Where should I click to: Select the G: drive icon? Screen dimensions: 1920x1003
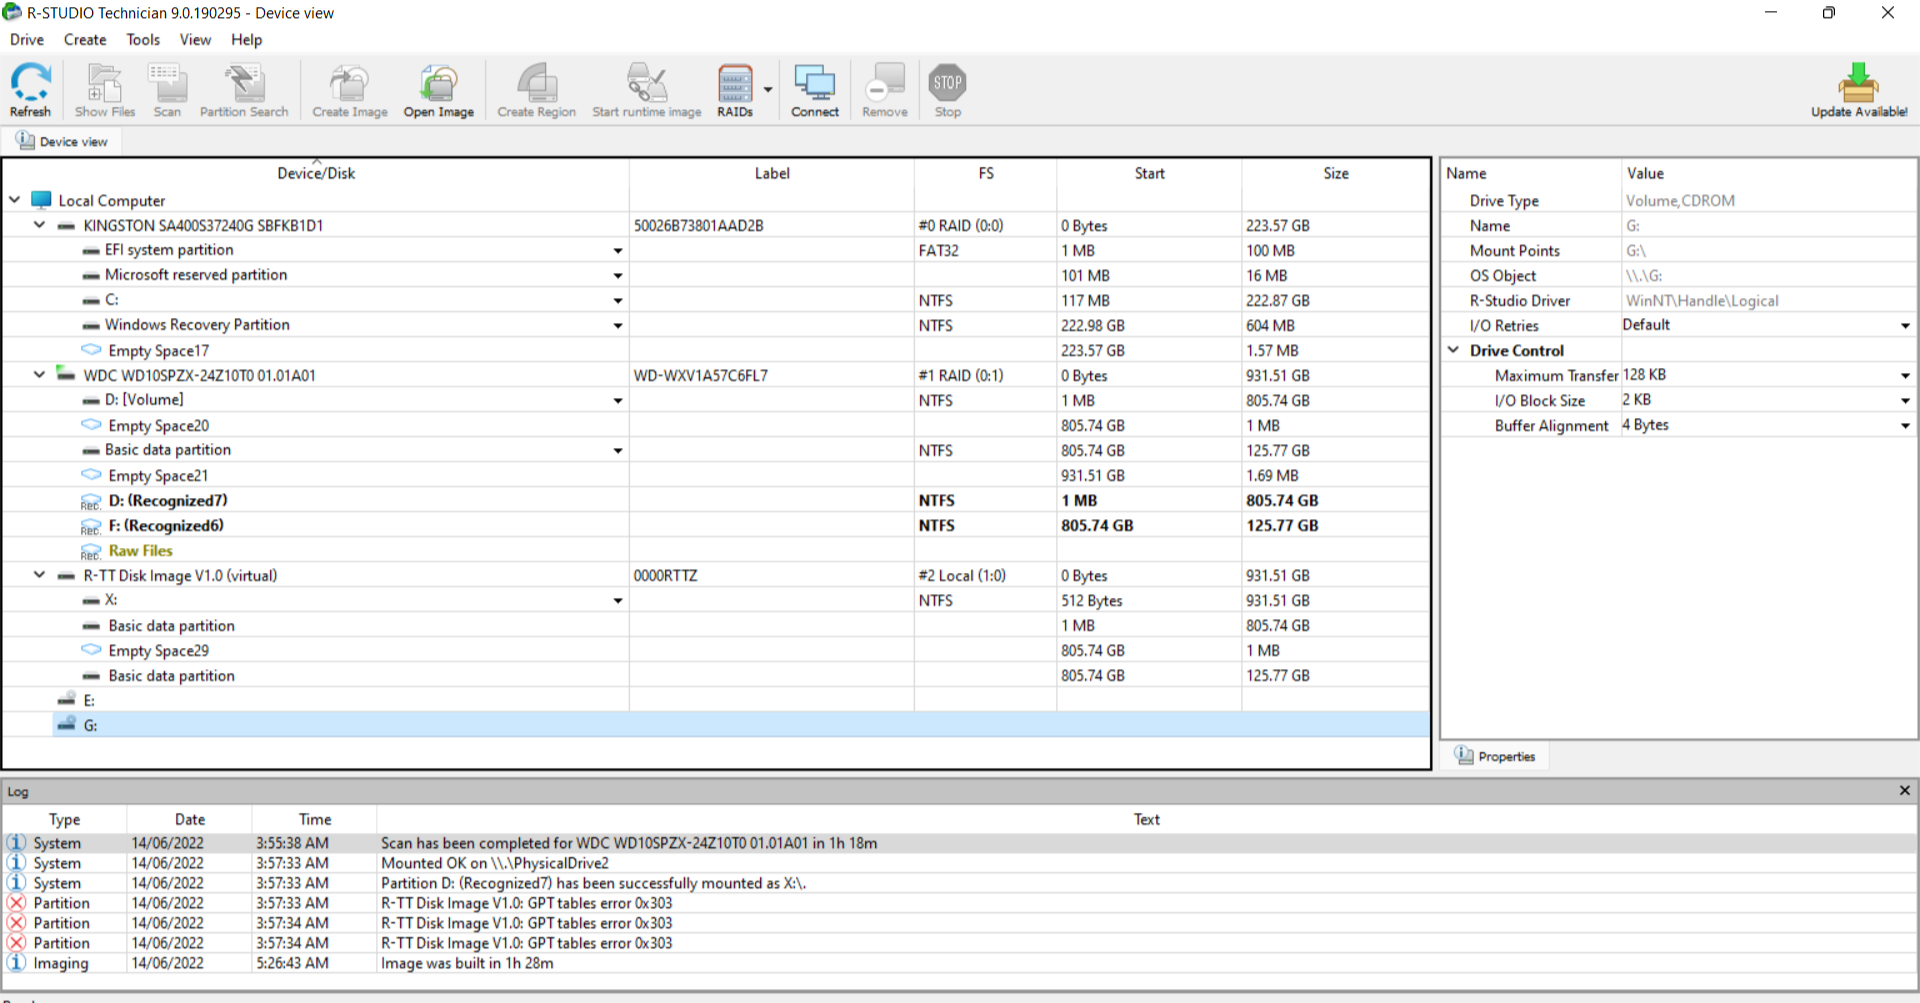point(67,724)
